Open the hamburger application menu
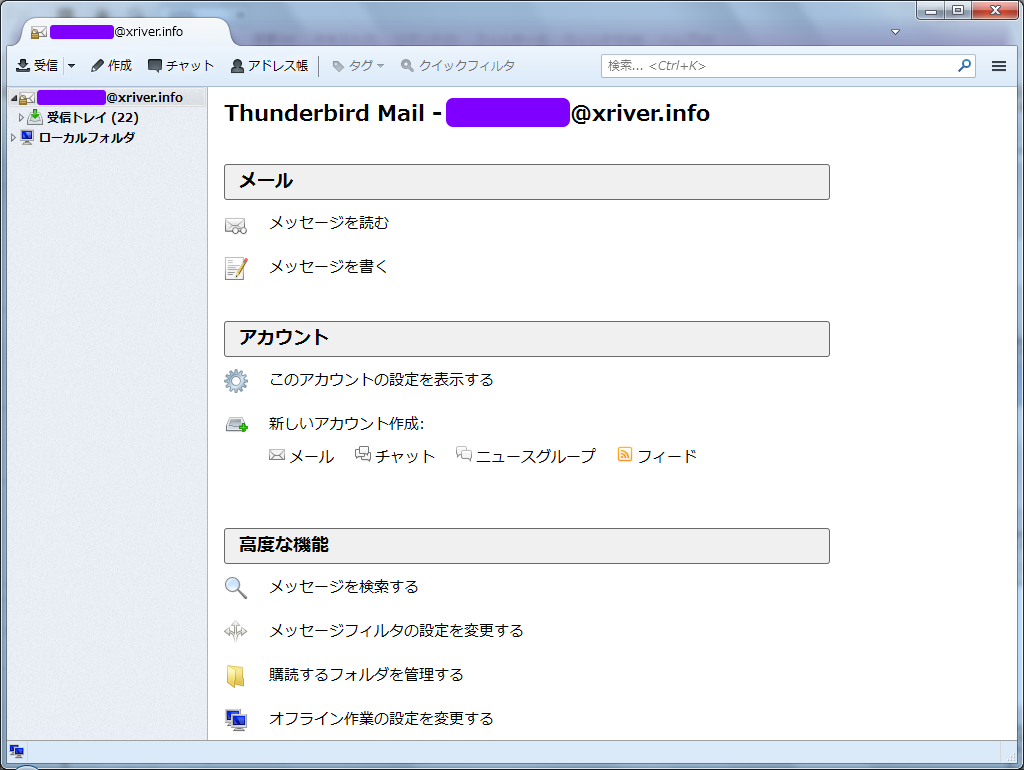This screenshot has height=770, width=1024. click(x=998, y=66)
